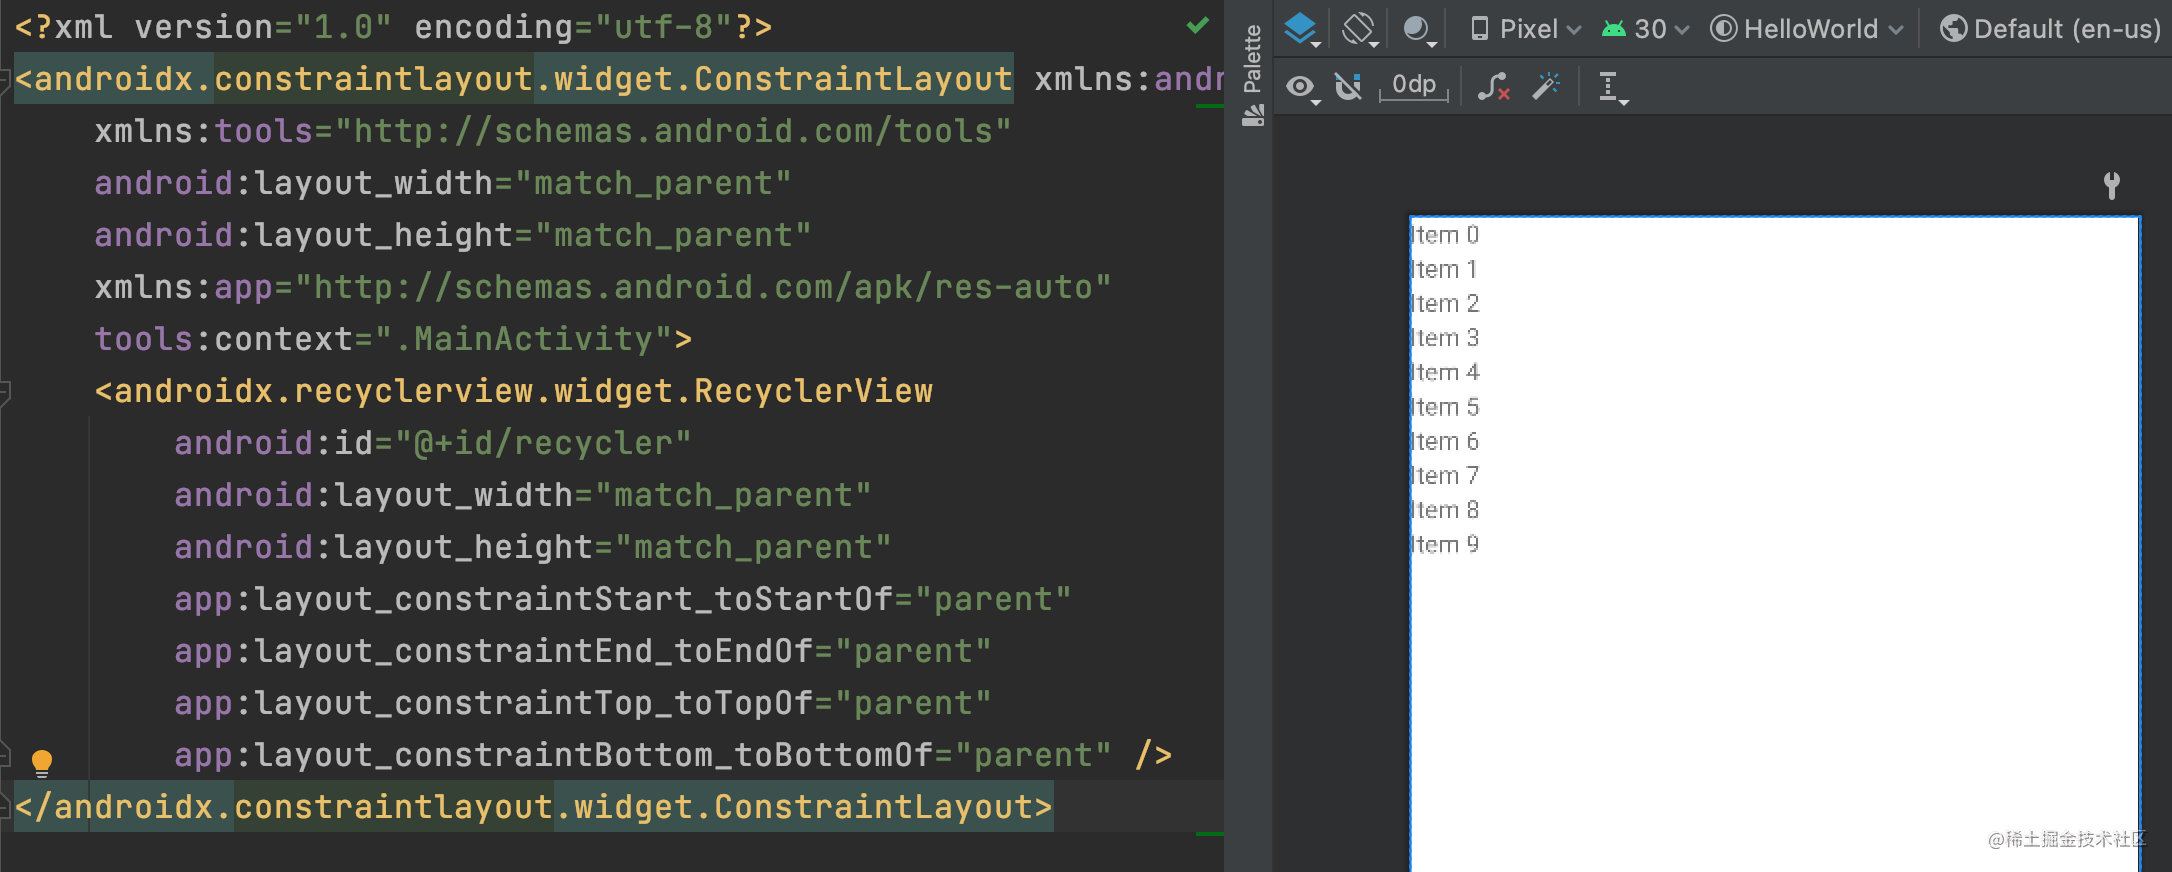
Task: Select Item 2 in preview list
Action: (1444, 303)
